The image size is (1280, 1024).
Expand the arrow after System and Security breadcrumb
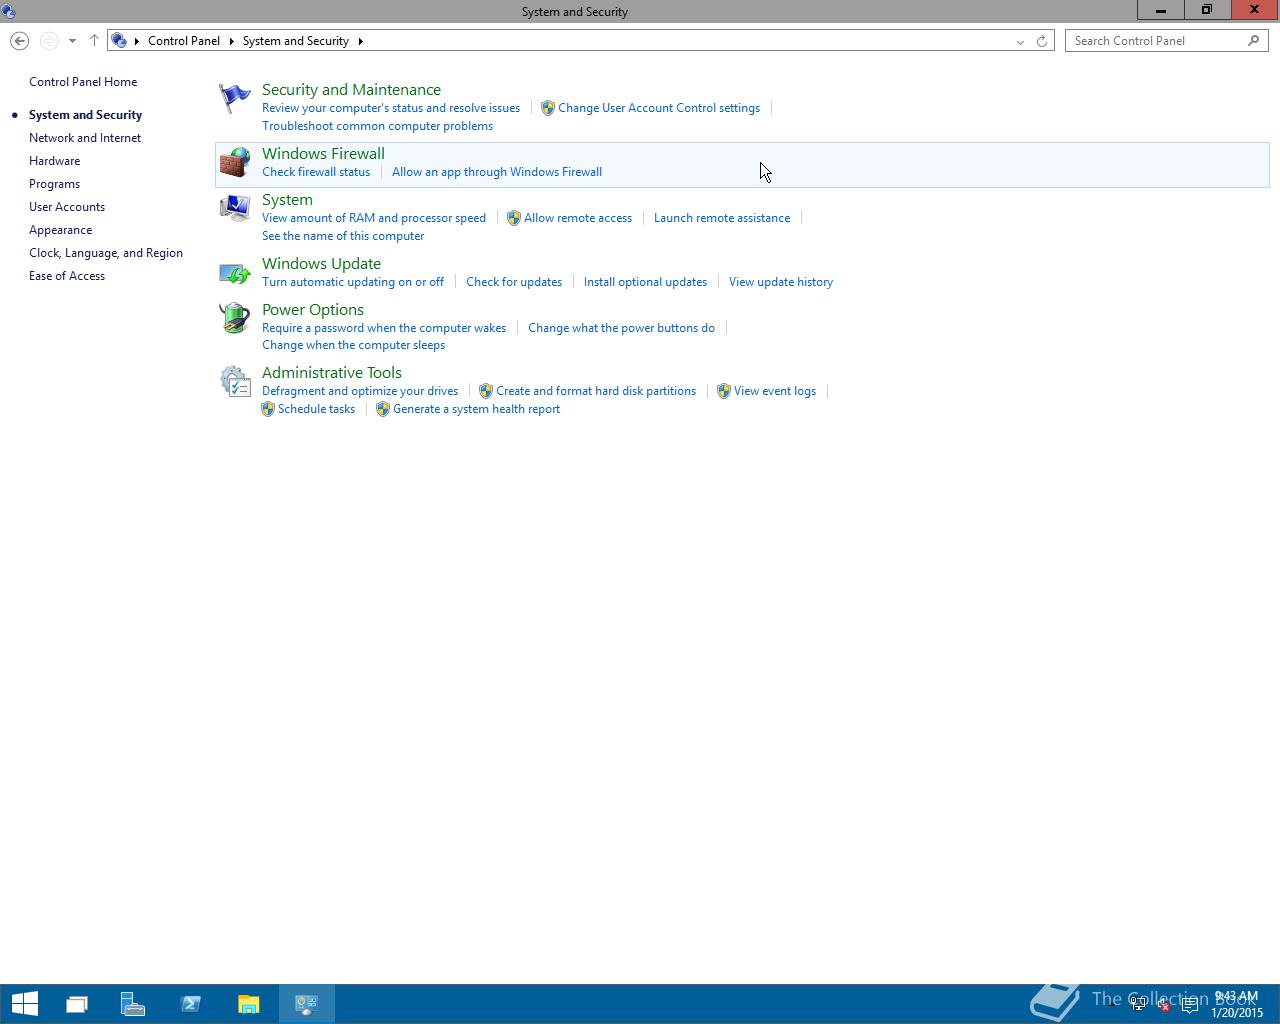(x=360, y=41)
